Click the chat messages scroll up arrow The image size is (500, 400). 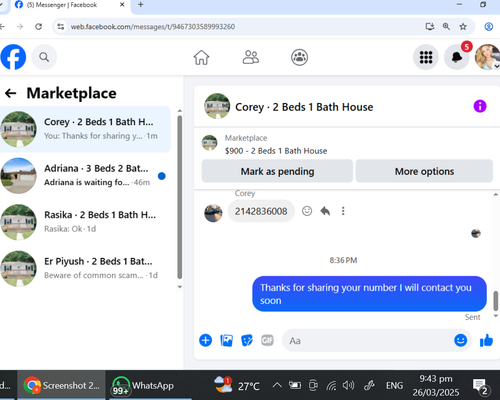[496, 194]
